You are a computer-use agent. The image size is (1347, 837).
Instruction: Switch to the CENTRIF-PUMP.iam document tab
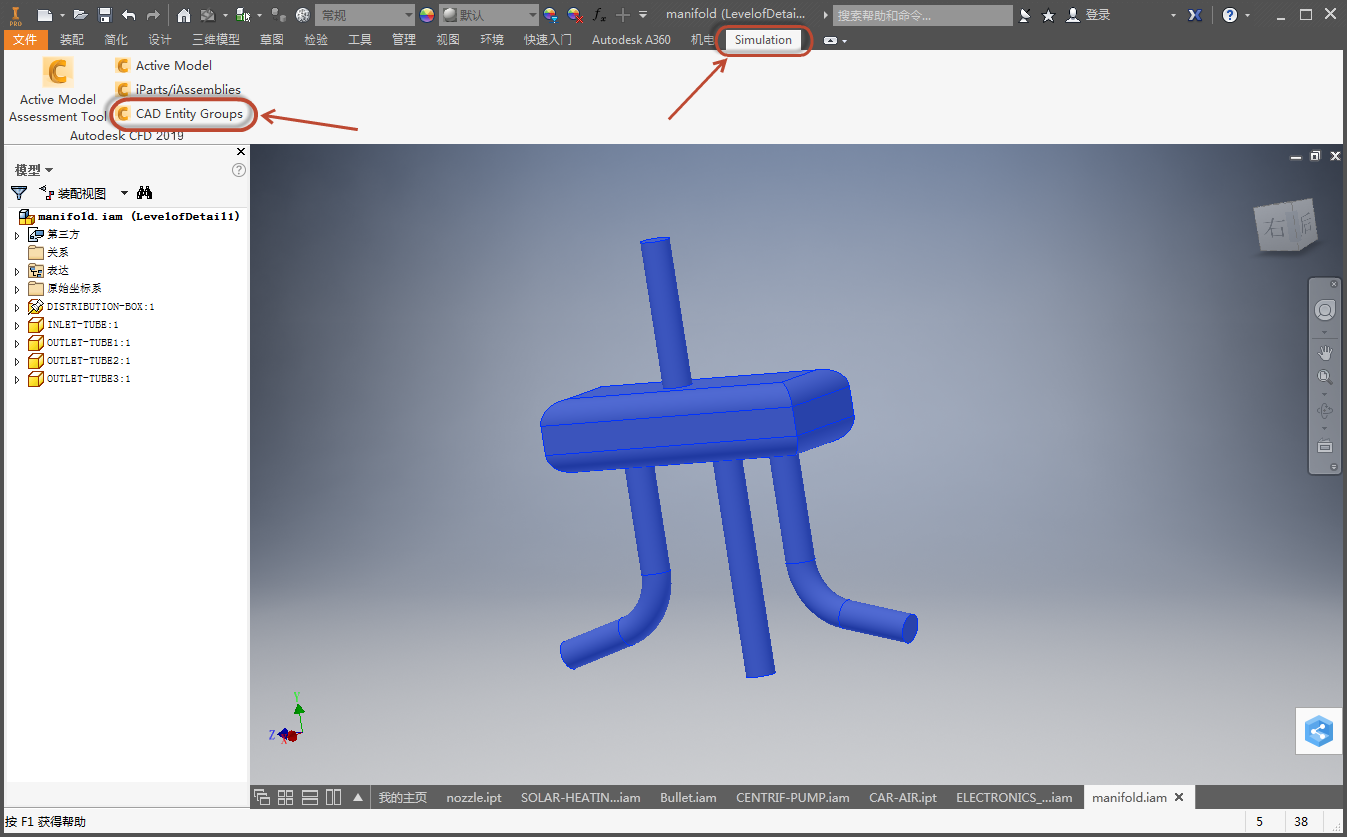(x=793, y=798)
